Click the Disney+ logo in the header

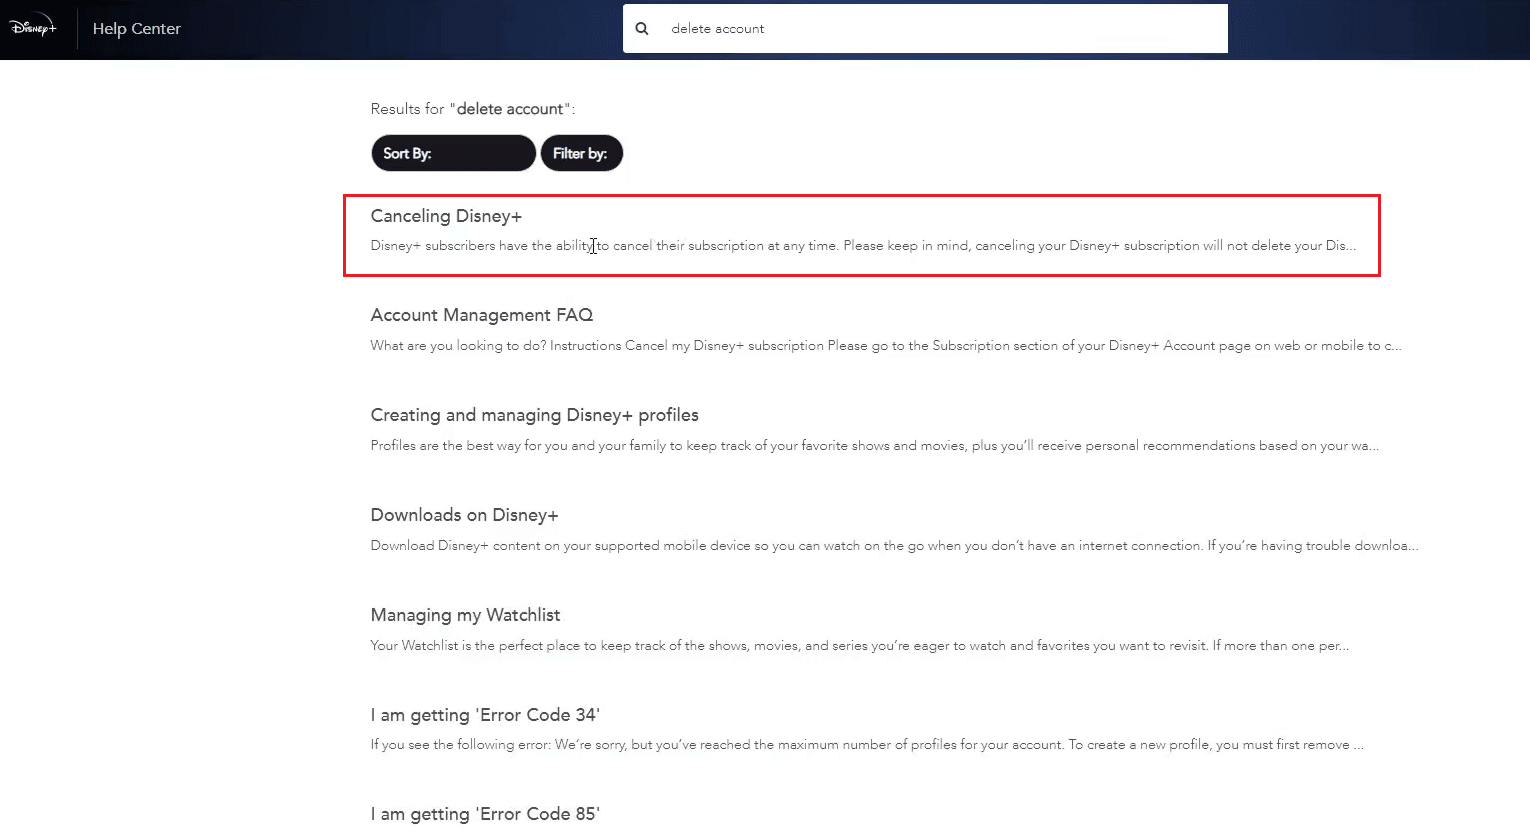coord(33,28)
